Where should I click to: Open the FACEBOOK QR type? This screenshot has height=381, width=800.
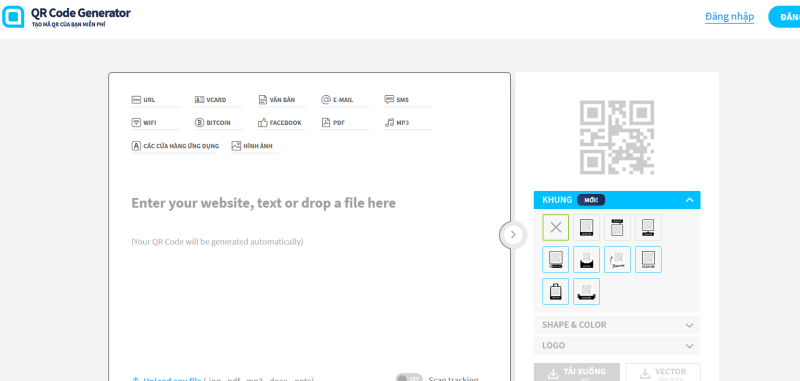tap(281, 123)
